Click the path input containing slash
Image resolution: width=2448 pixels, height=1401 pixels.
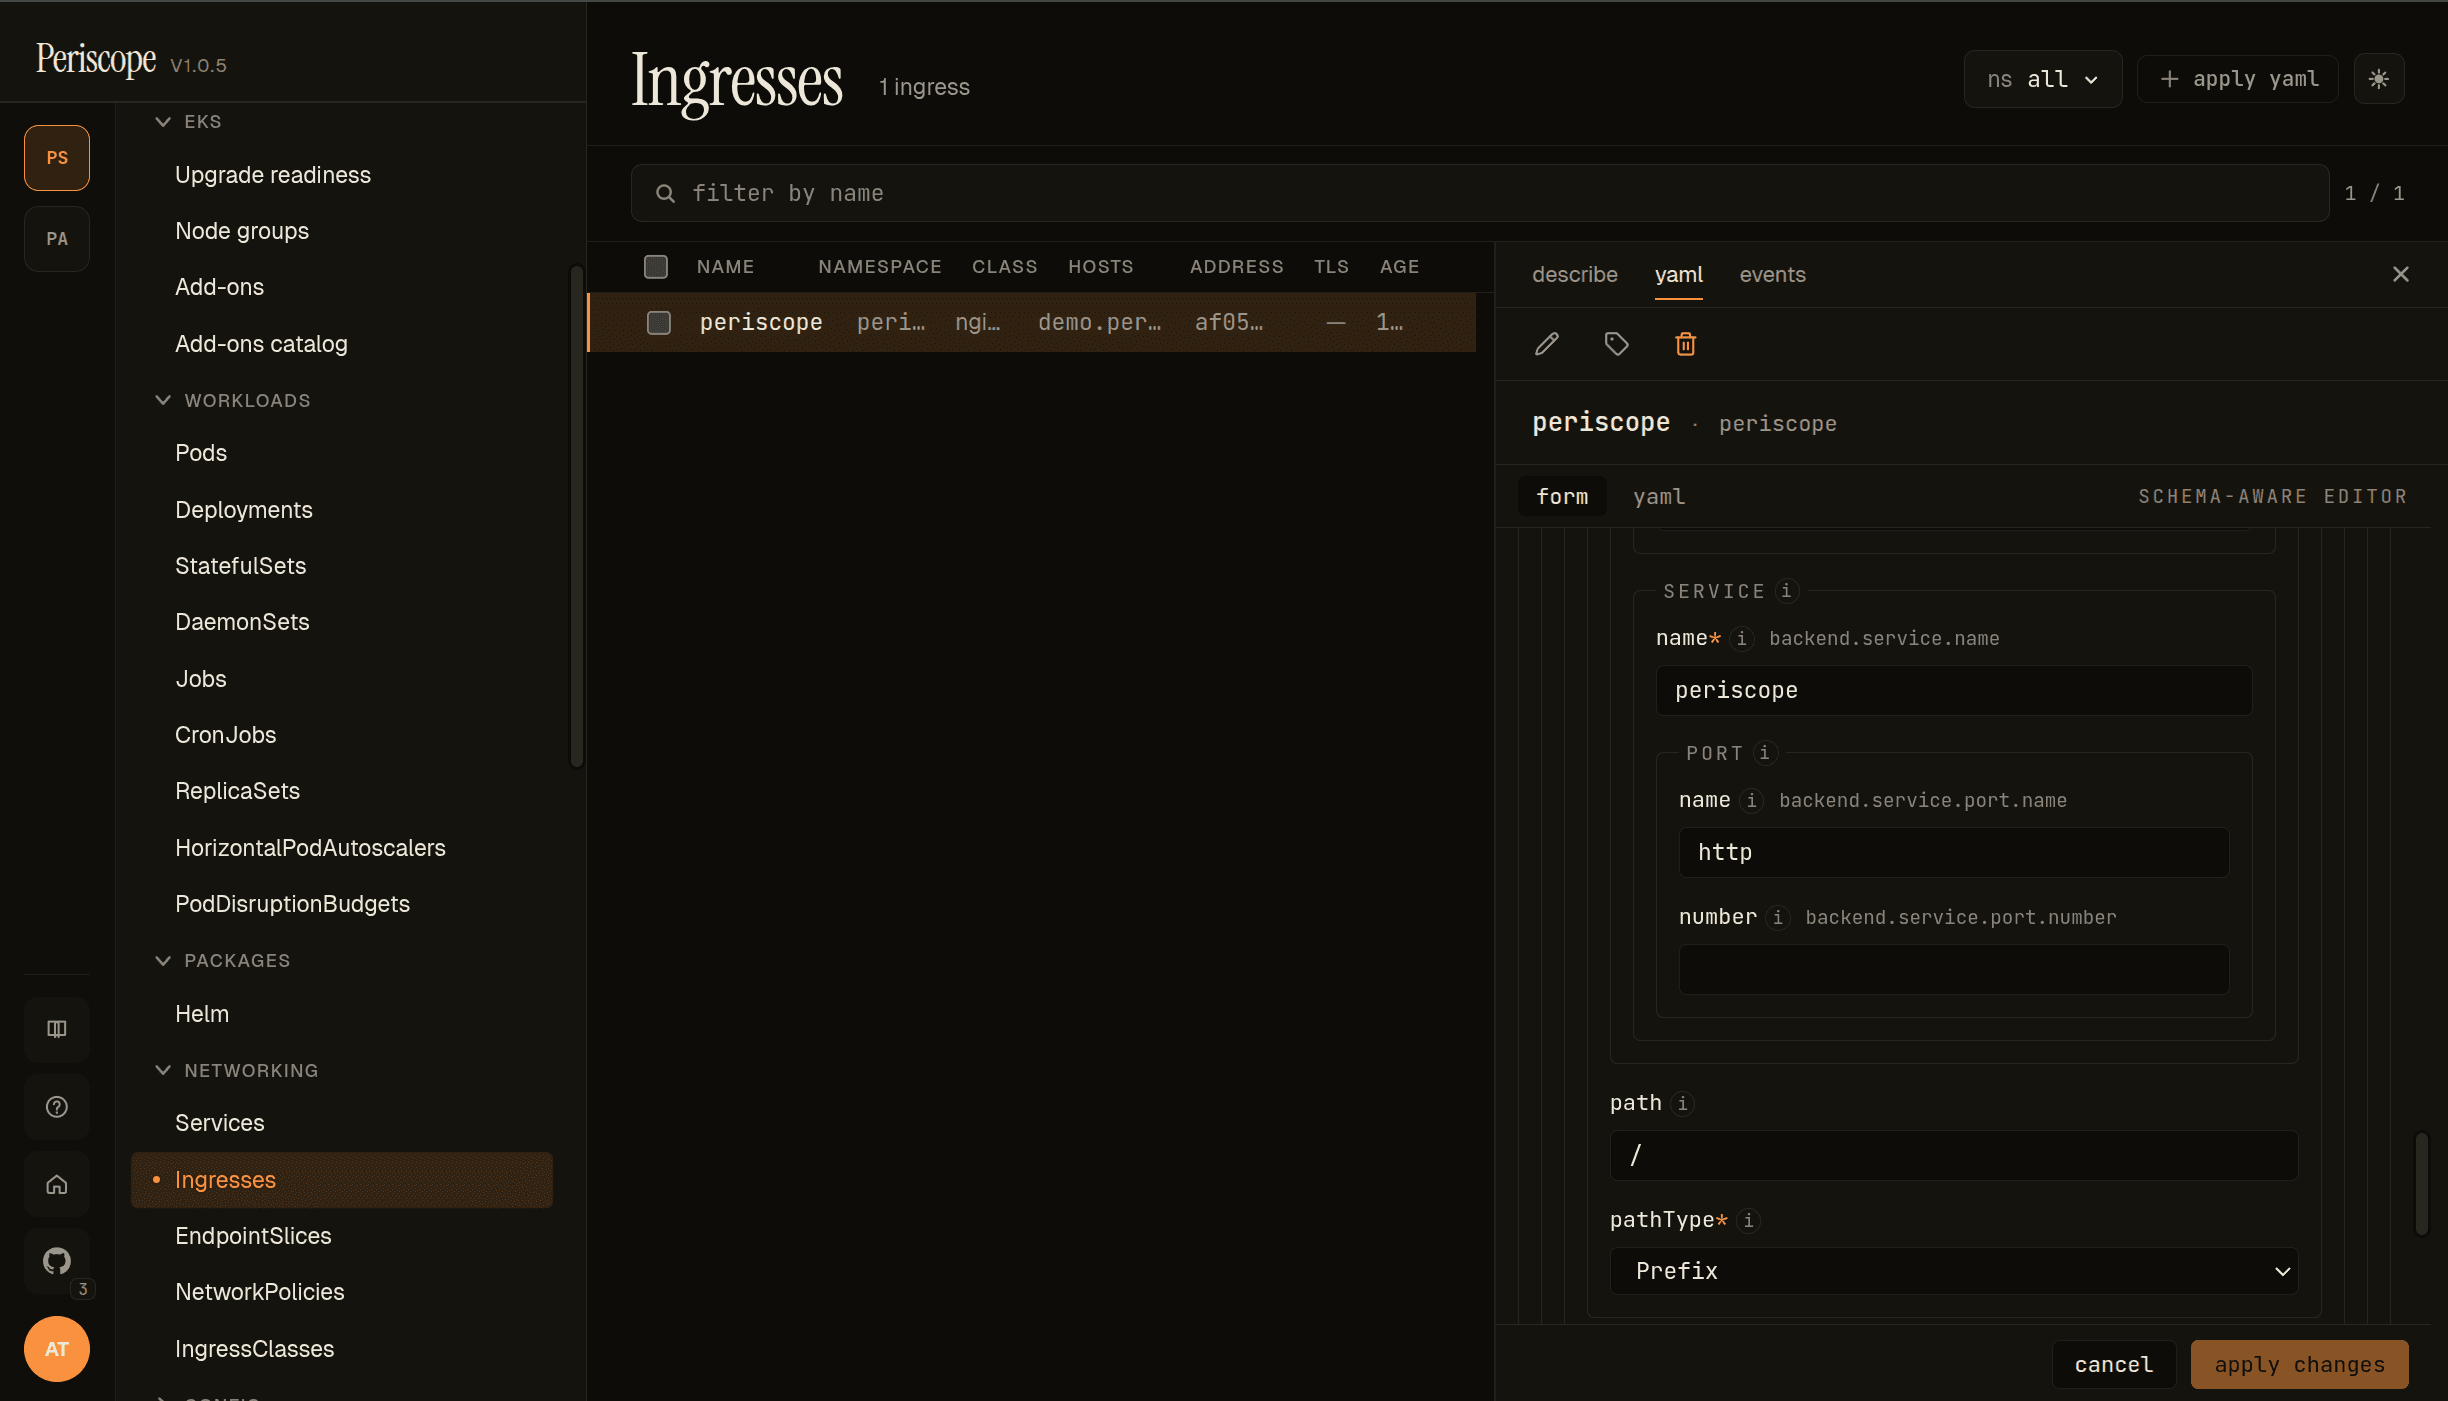click(1954, 1156)
